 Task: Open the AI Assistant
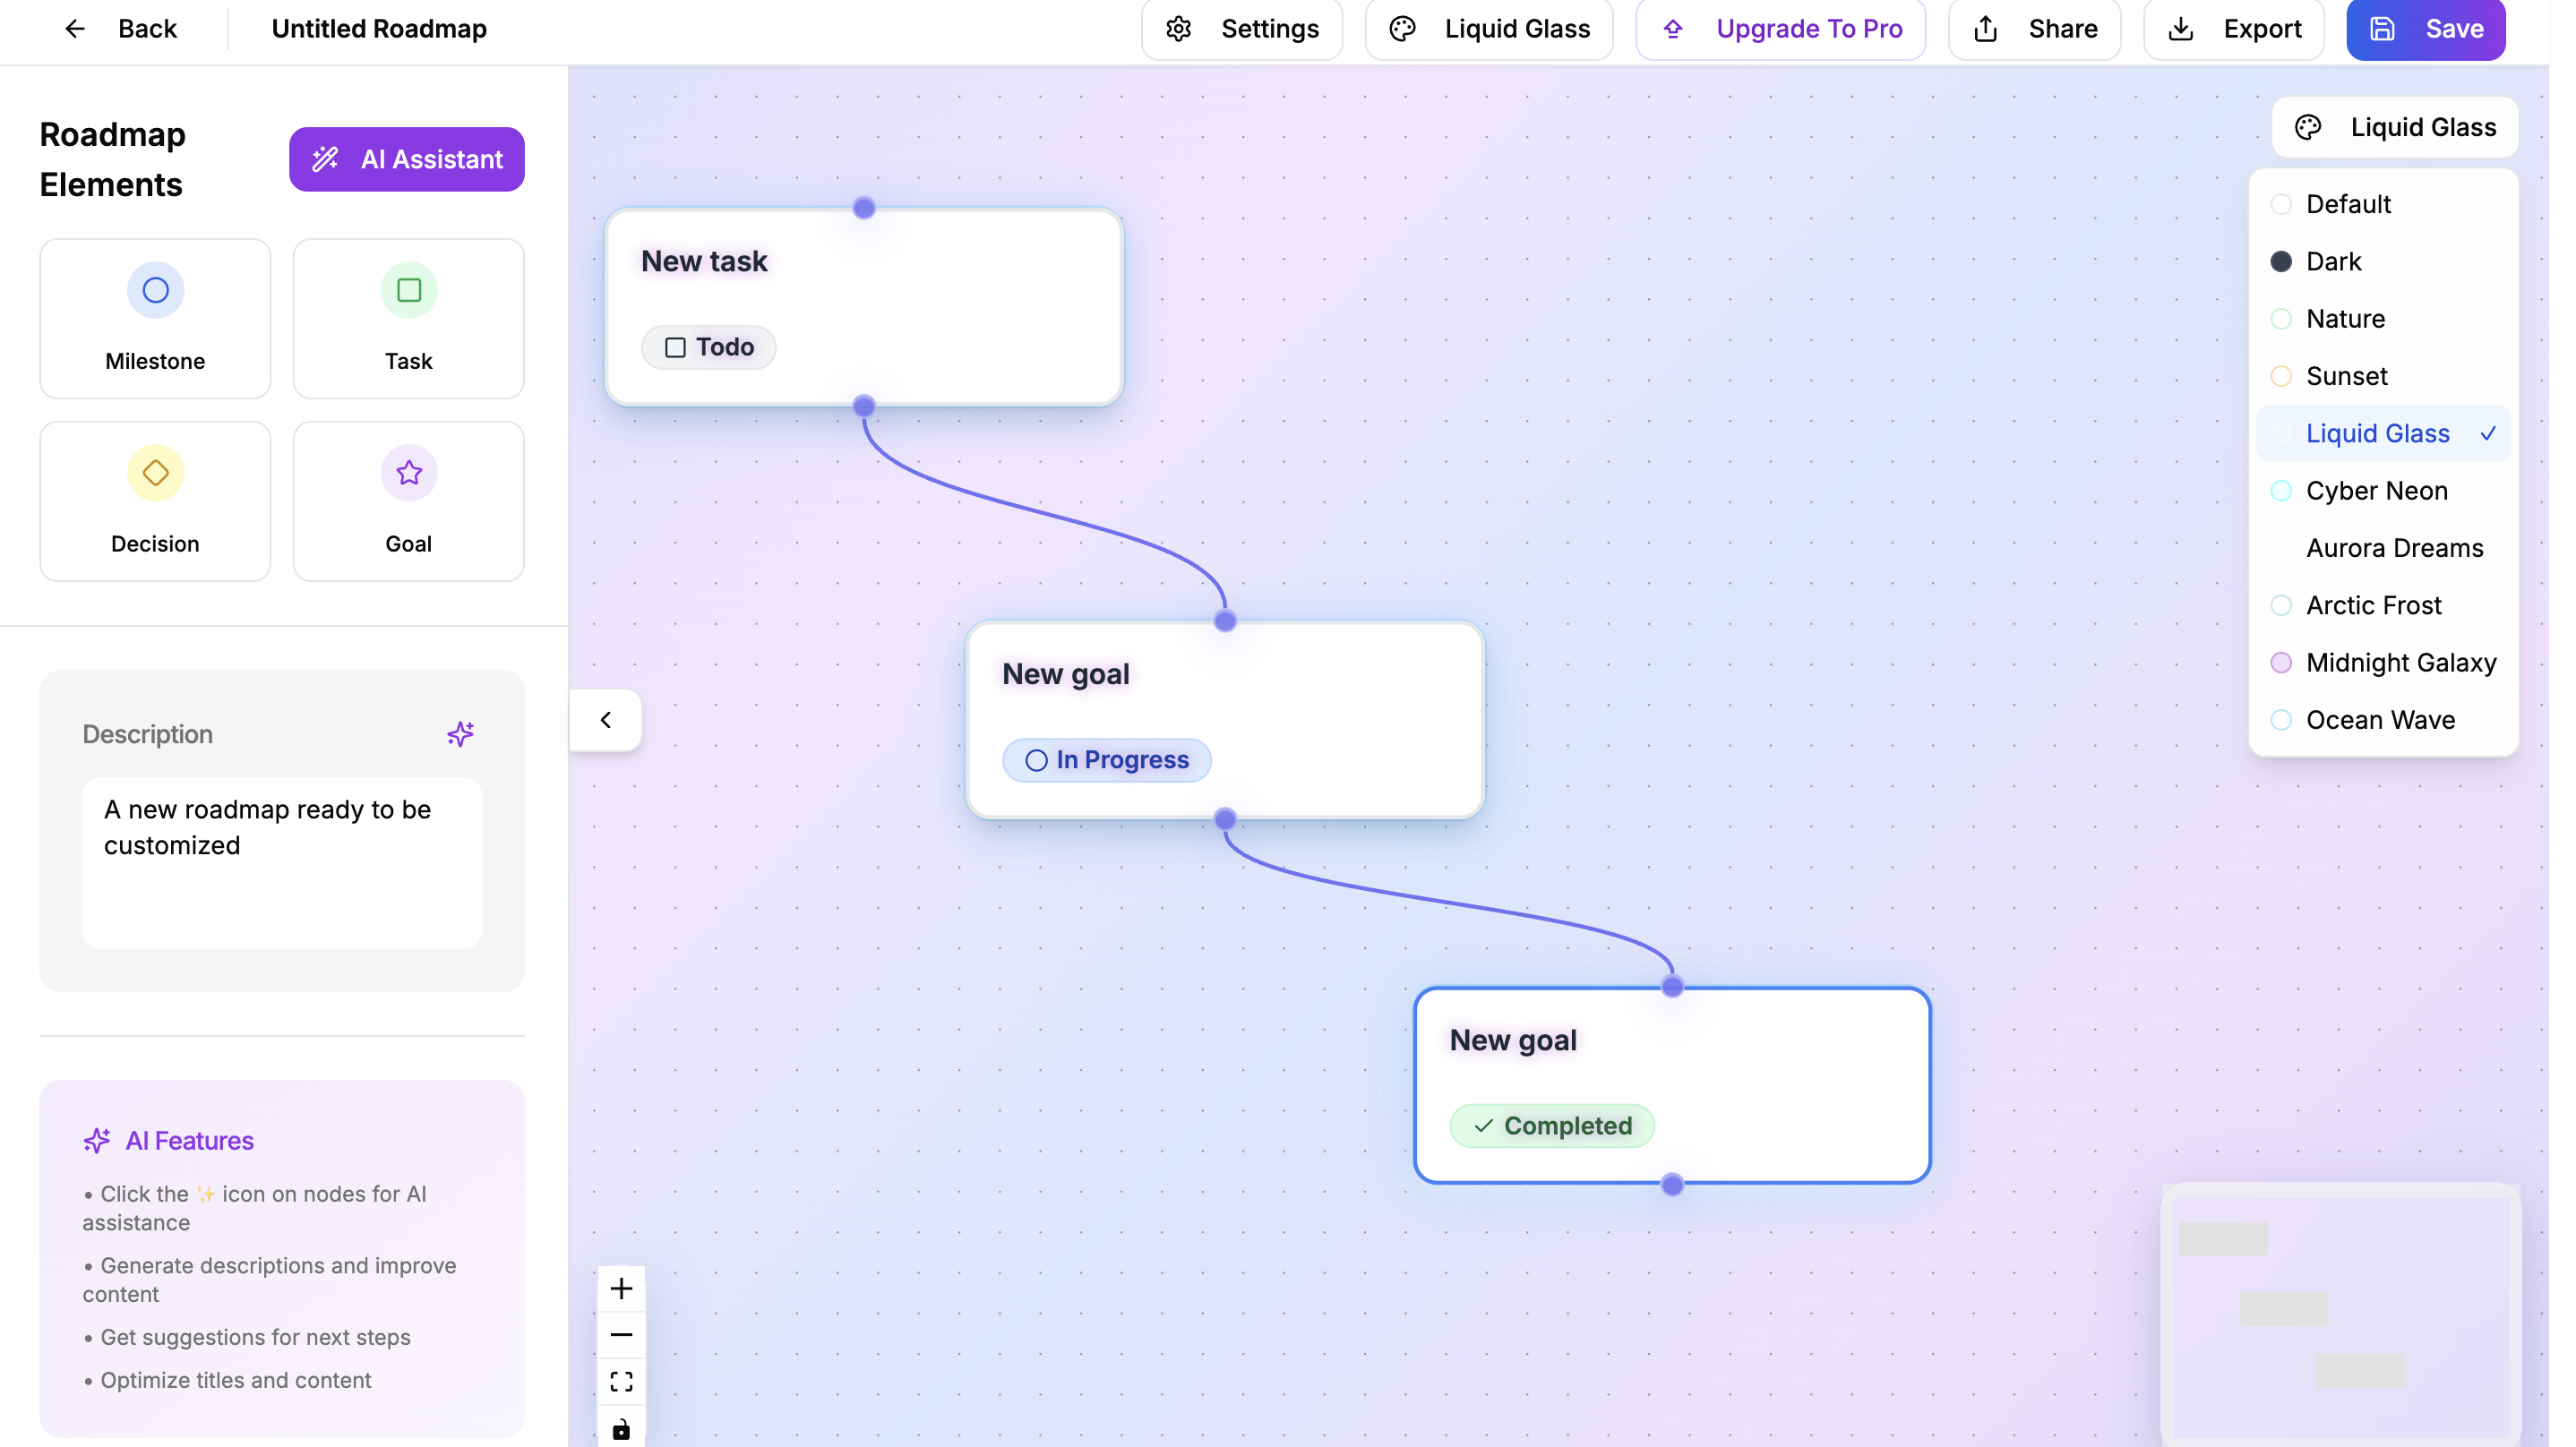(x=406, y=159)
